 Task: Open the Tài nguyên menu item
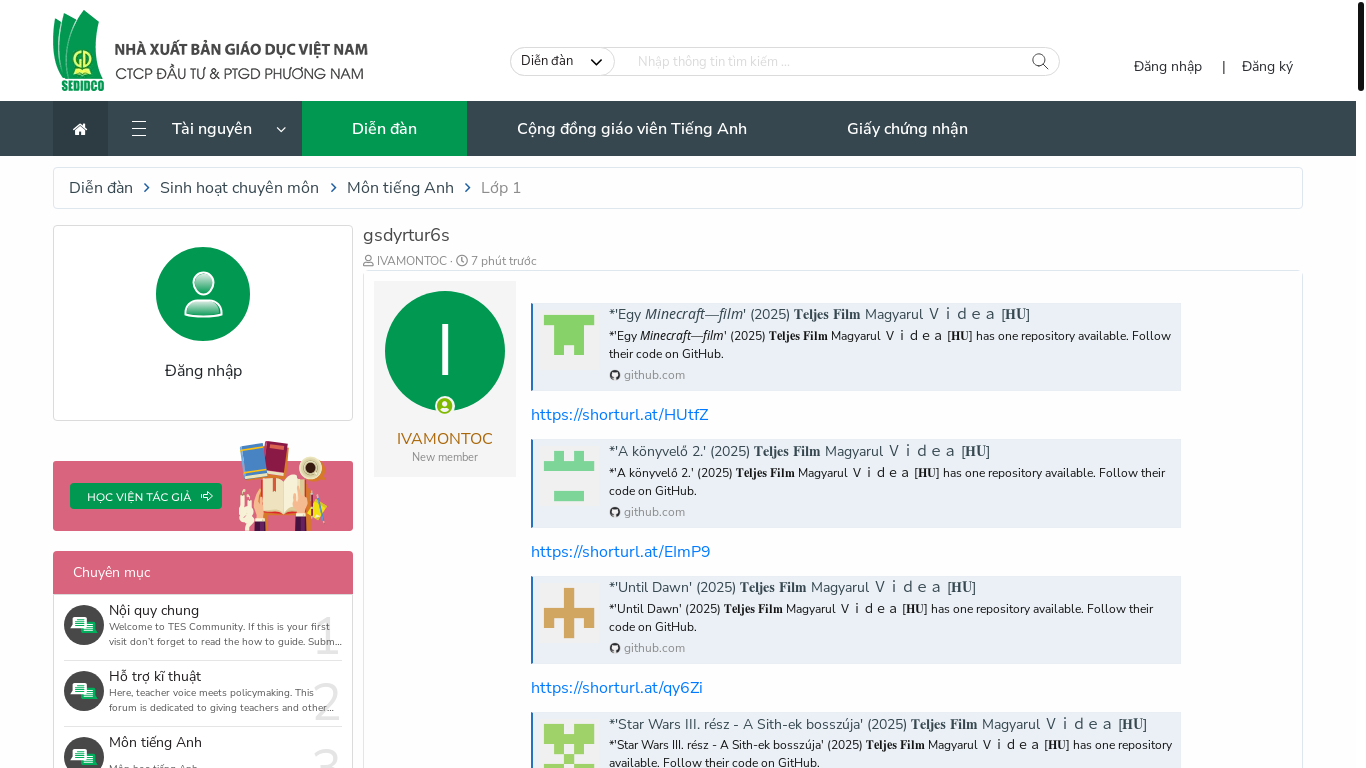[x=212, y=129]
